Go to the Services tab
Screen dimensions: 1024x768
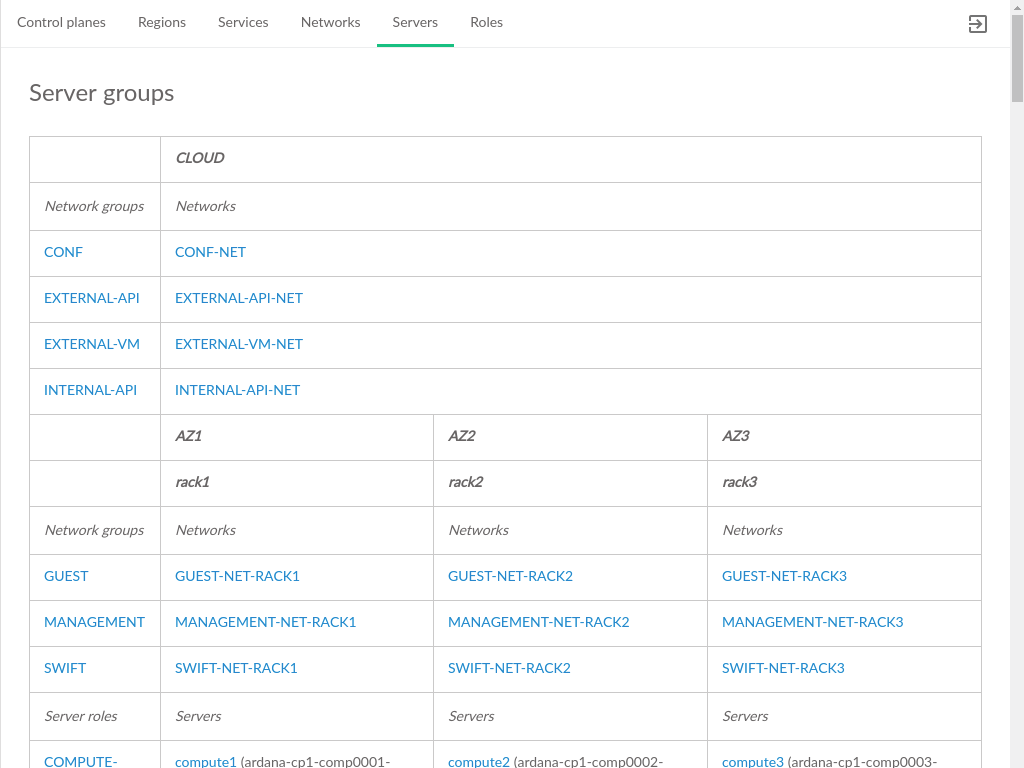click(243, 22)
